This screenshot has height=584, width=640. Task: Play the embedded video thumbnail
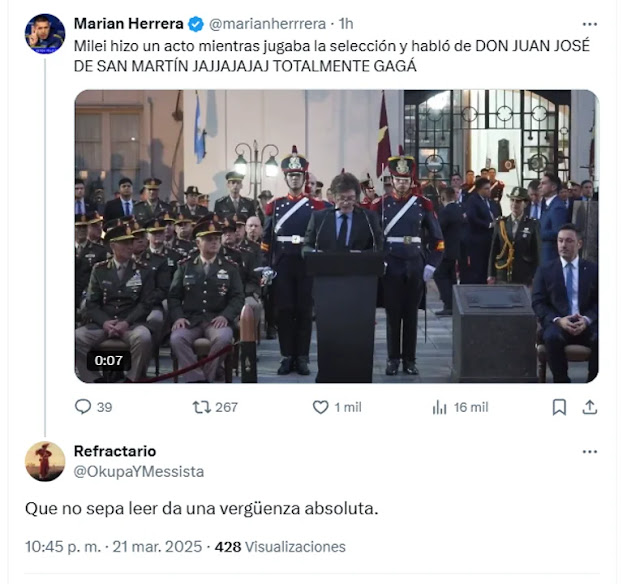(336, 236)
